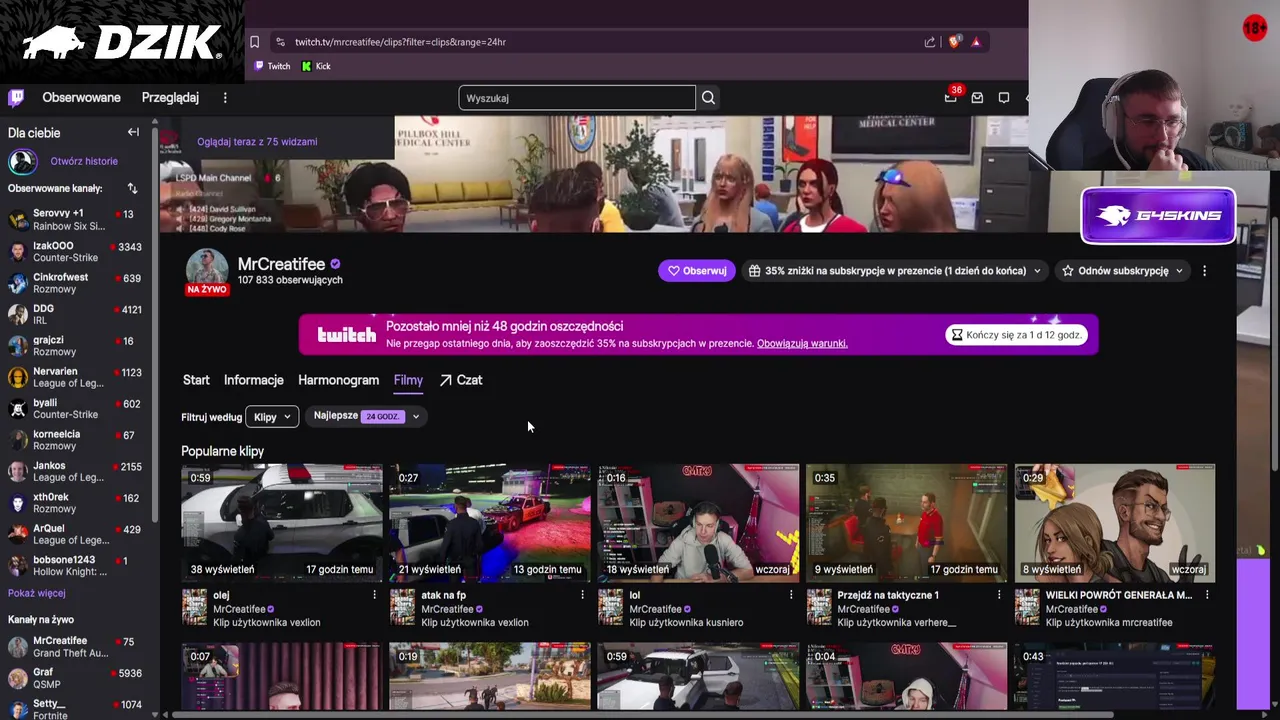Open the site settings icon near the URL
The width and height of the screenshot is (1280, 720).
click(x=280, y=42)
